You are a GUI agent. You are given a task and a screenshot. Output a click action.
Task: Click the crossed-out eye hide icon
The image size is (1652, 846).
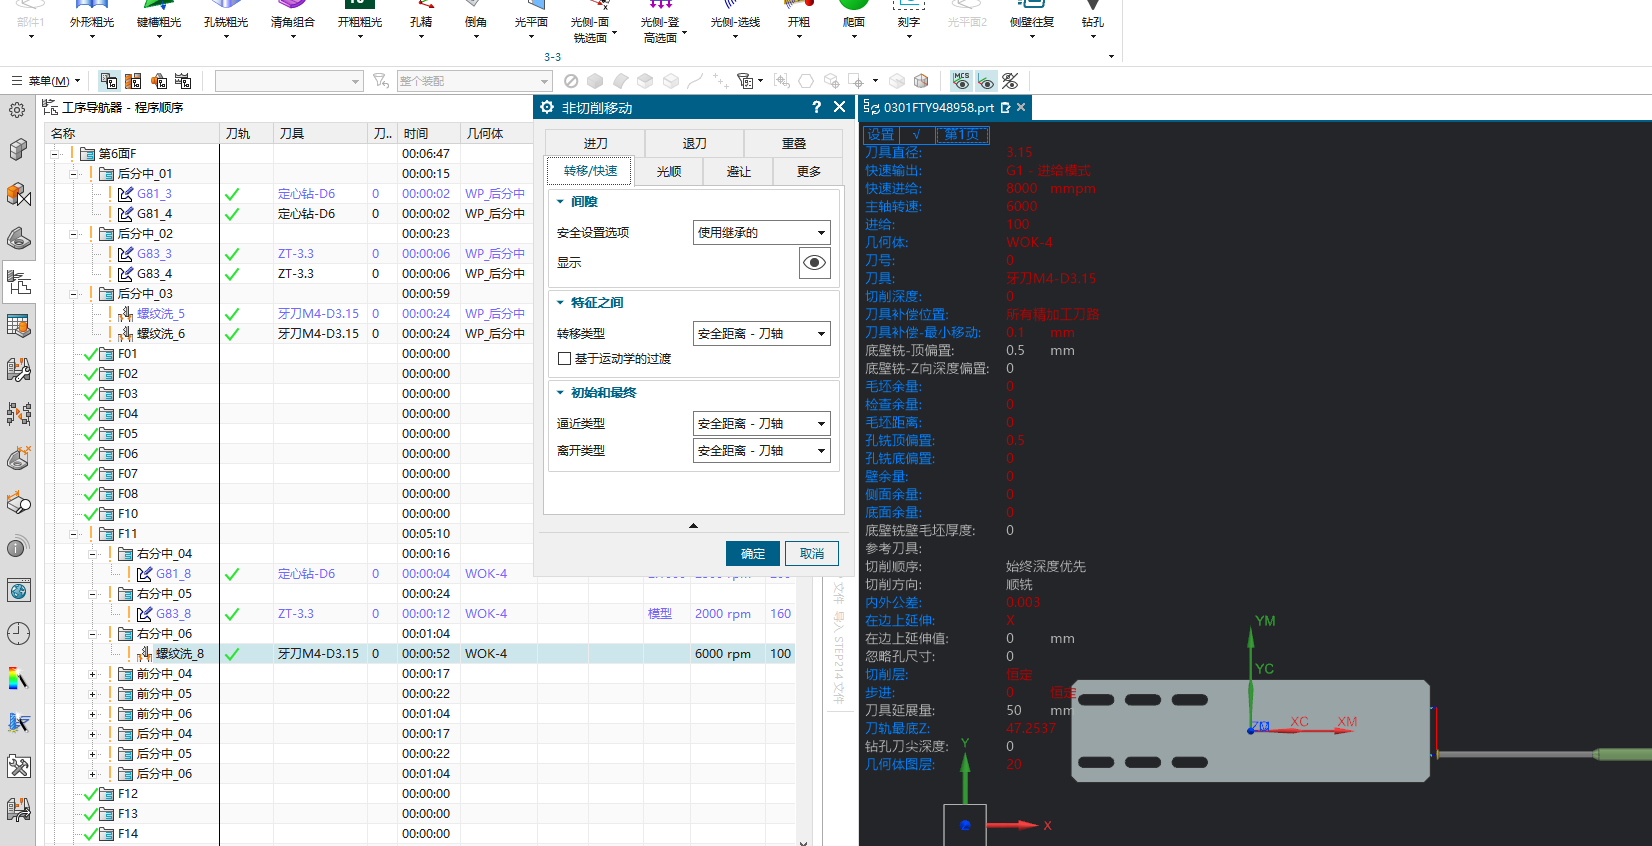(1010, 81)
